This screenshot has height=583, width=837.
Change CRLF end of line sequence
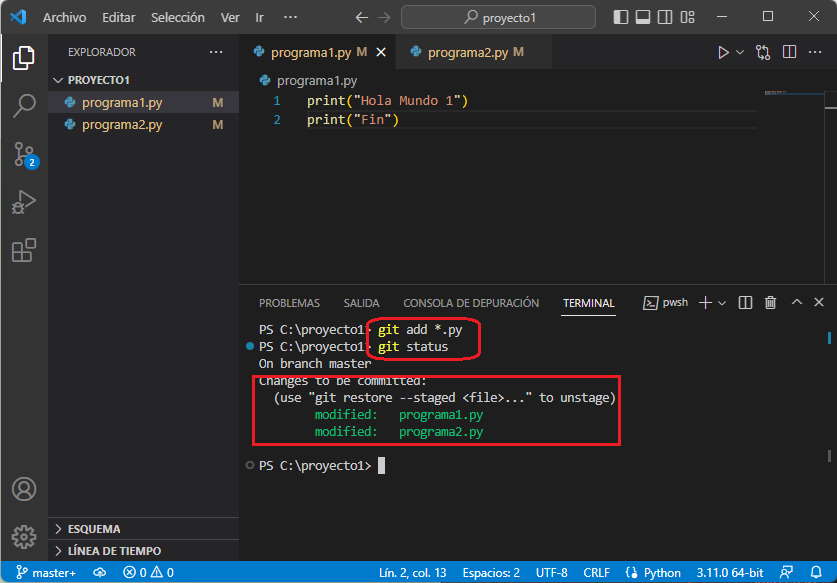click(x=596, y=572)
